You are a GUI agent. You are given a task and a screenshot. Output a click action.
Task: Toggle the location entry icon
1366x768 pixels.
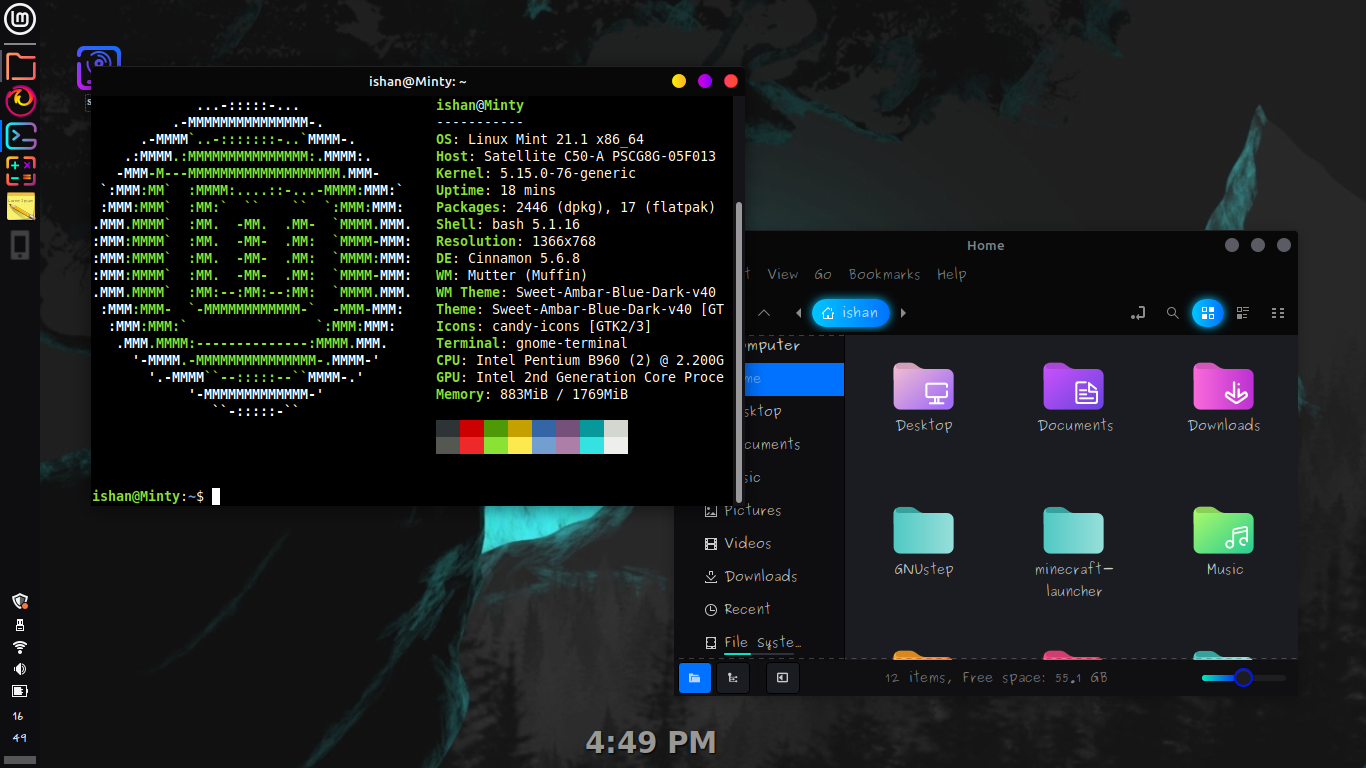pos(1138,313)
